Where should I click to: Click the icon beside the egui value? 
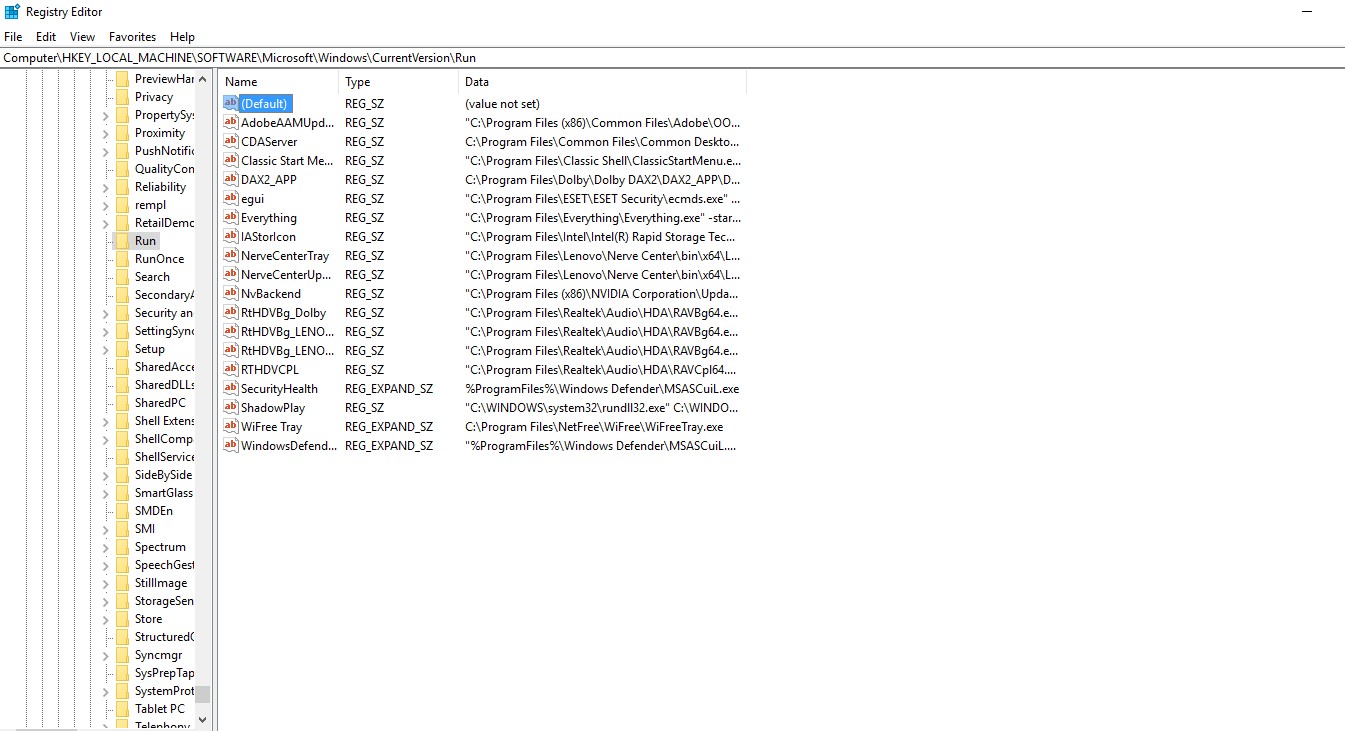[231, 198]
